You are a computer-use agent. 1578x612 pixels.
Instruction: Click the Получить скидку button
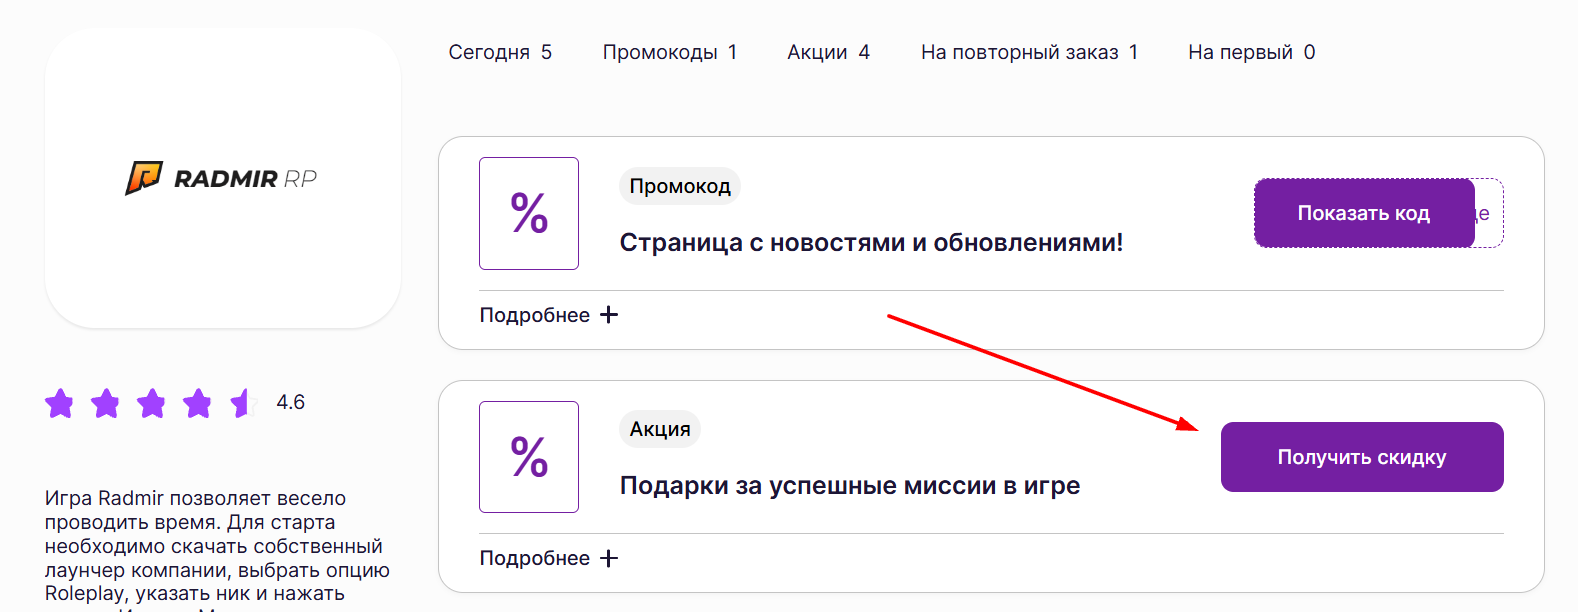[1361, 456]
